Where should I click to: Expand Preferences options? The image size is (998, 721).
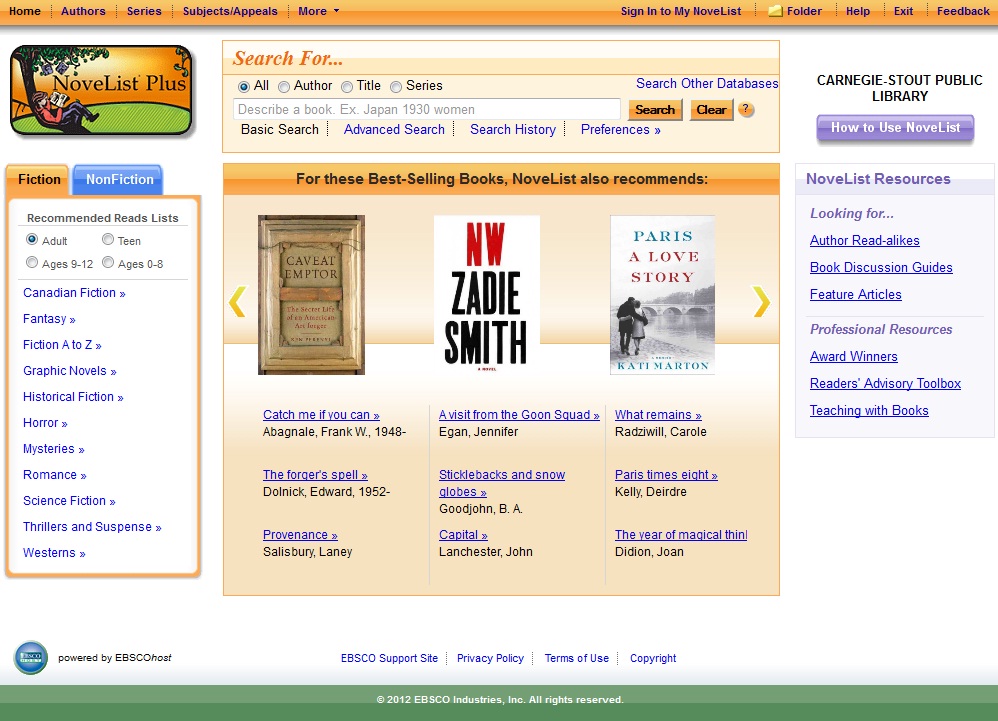coord(621,130)
